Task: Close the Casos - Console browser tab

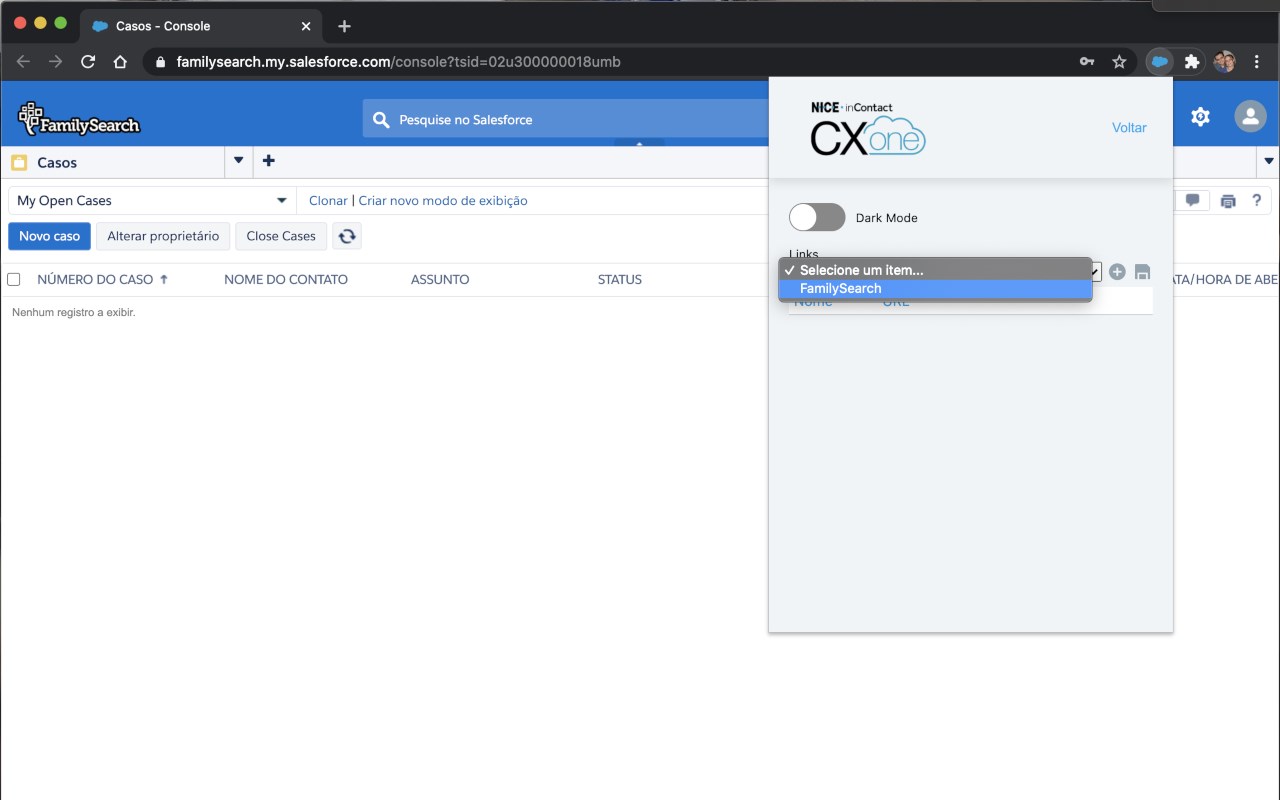Action: (306, 26)
